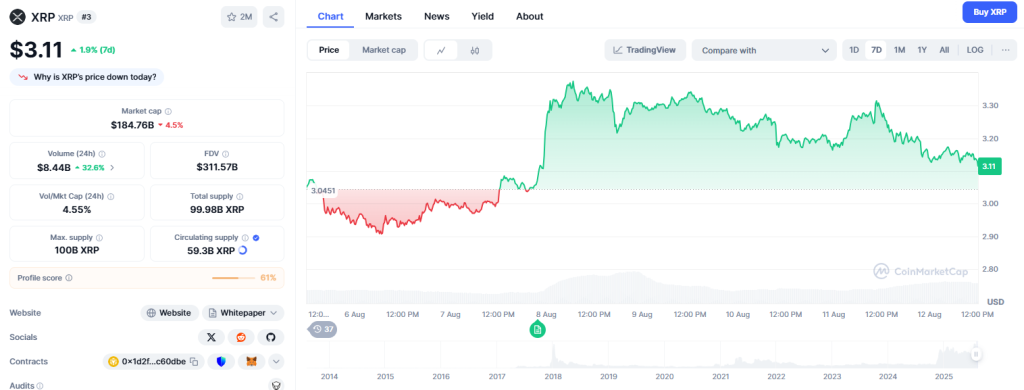Toggle chart to Price view
1024x390 pixels.
tap(329, 50)
